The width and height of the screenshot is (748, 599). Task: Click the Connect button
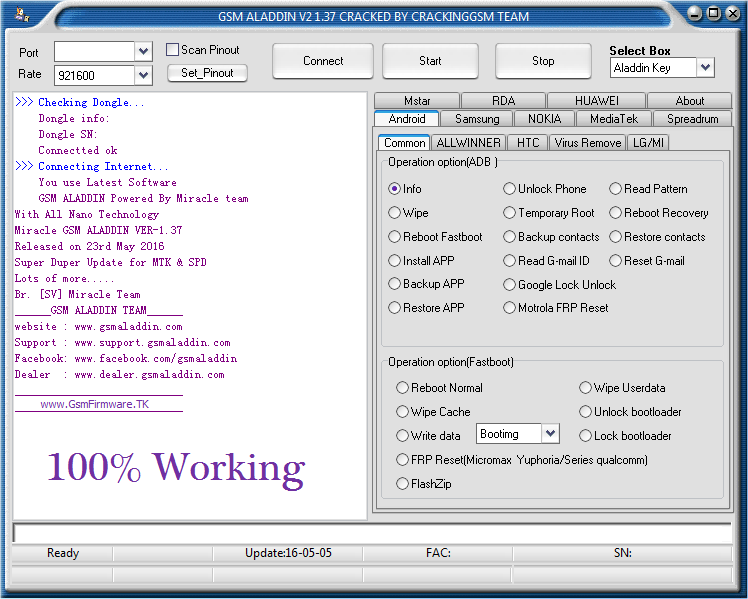pos(323,61)
